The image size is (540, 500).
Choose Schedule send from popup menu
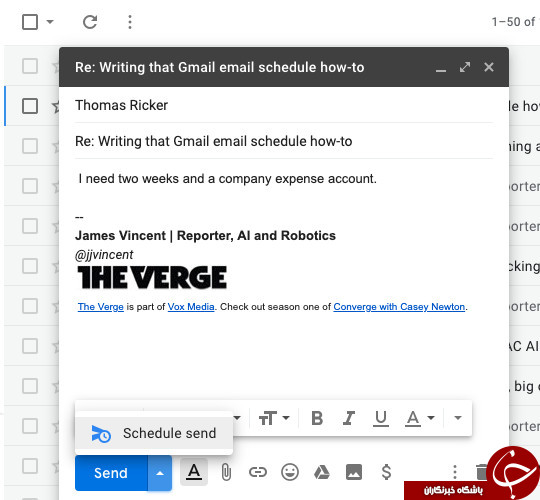[154, 433]
